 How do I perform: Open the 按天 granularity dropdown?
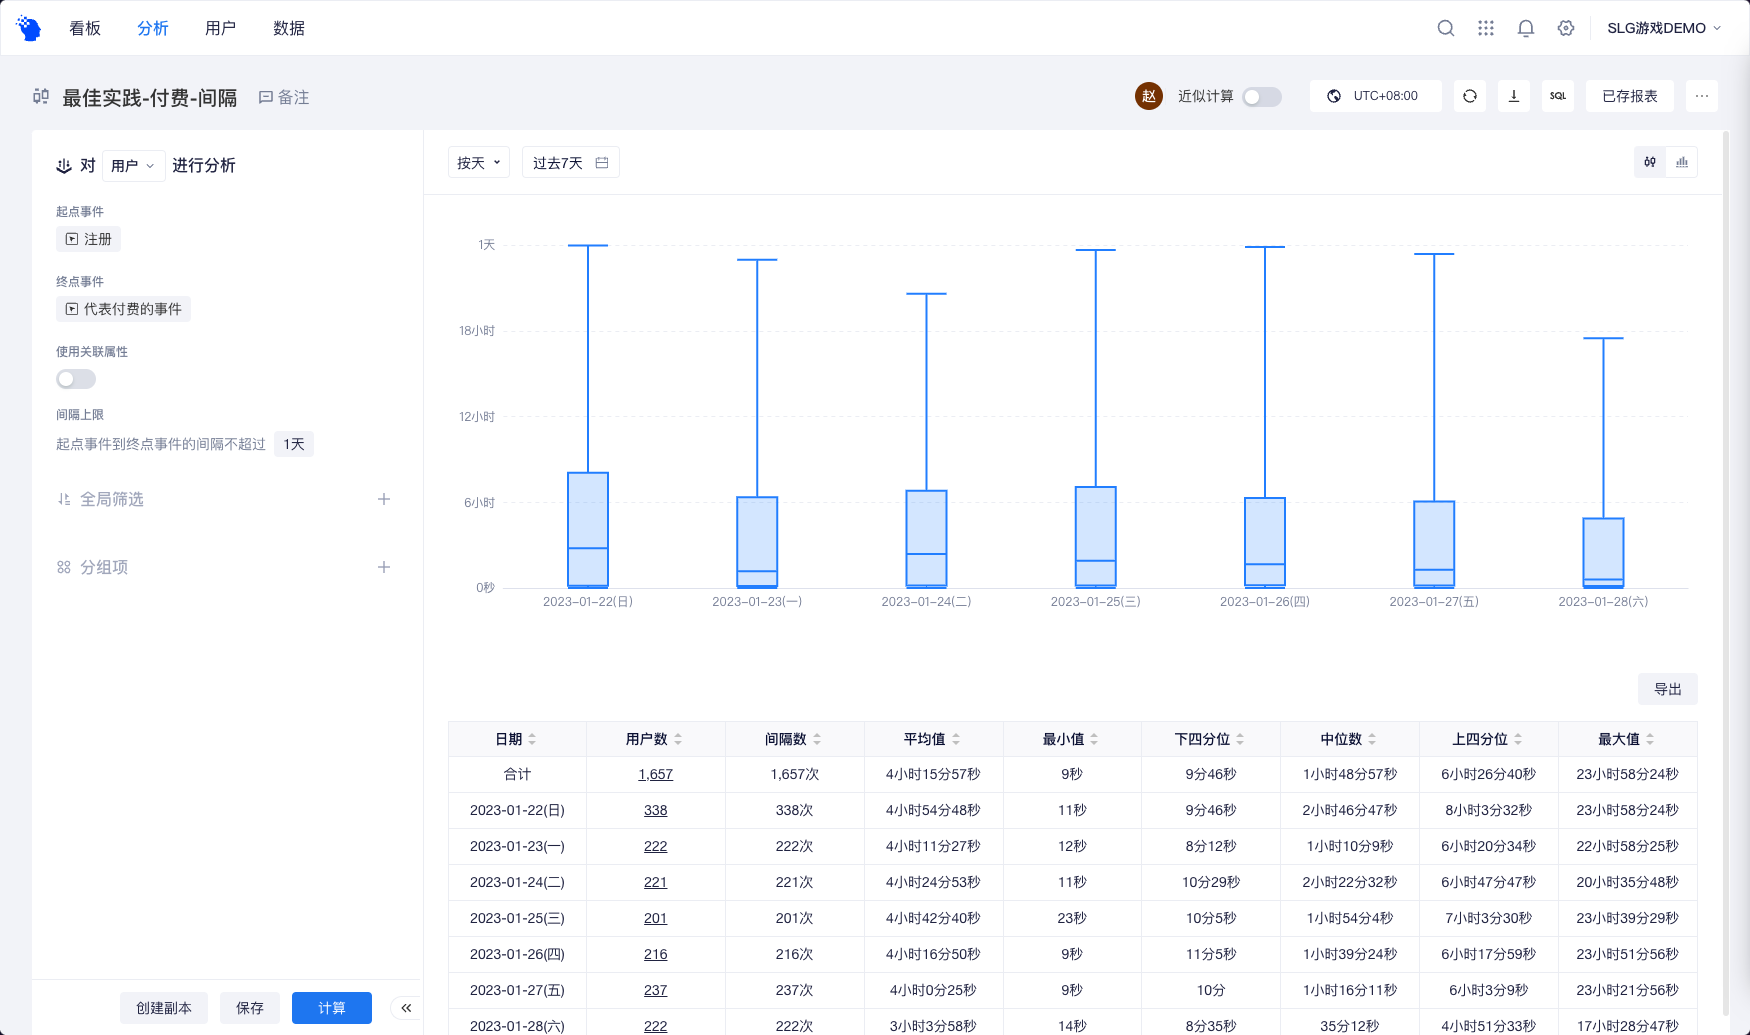coord(479,163)
